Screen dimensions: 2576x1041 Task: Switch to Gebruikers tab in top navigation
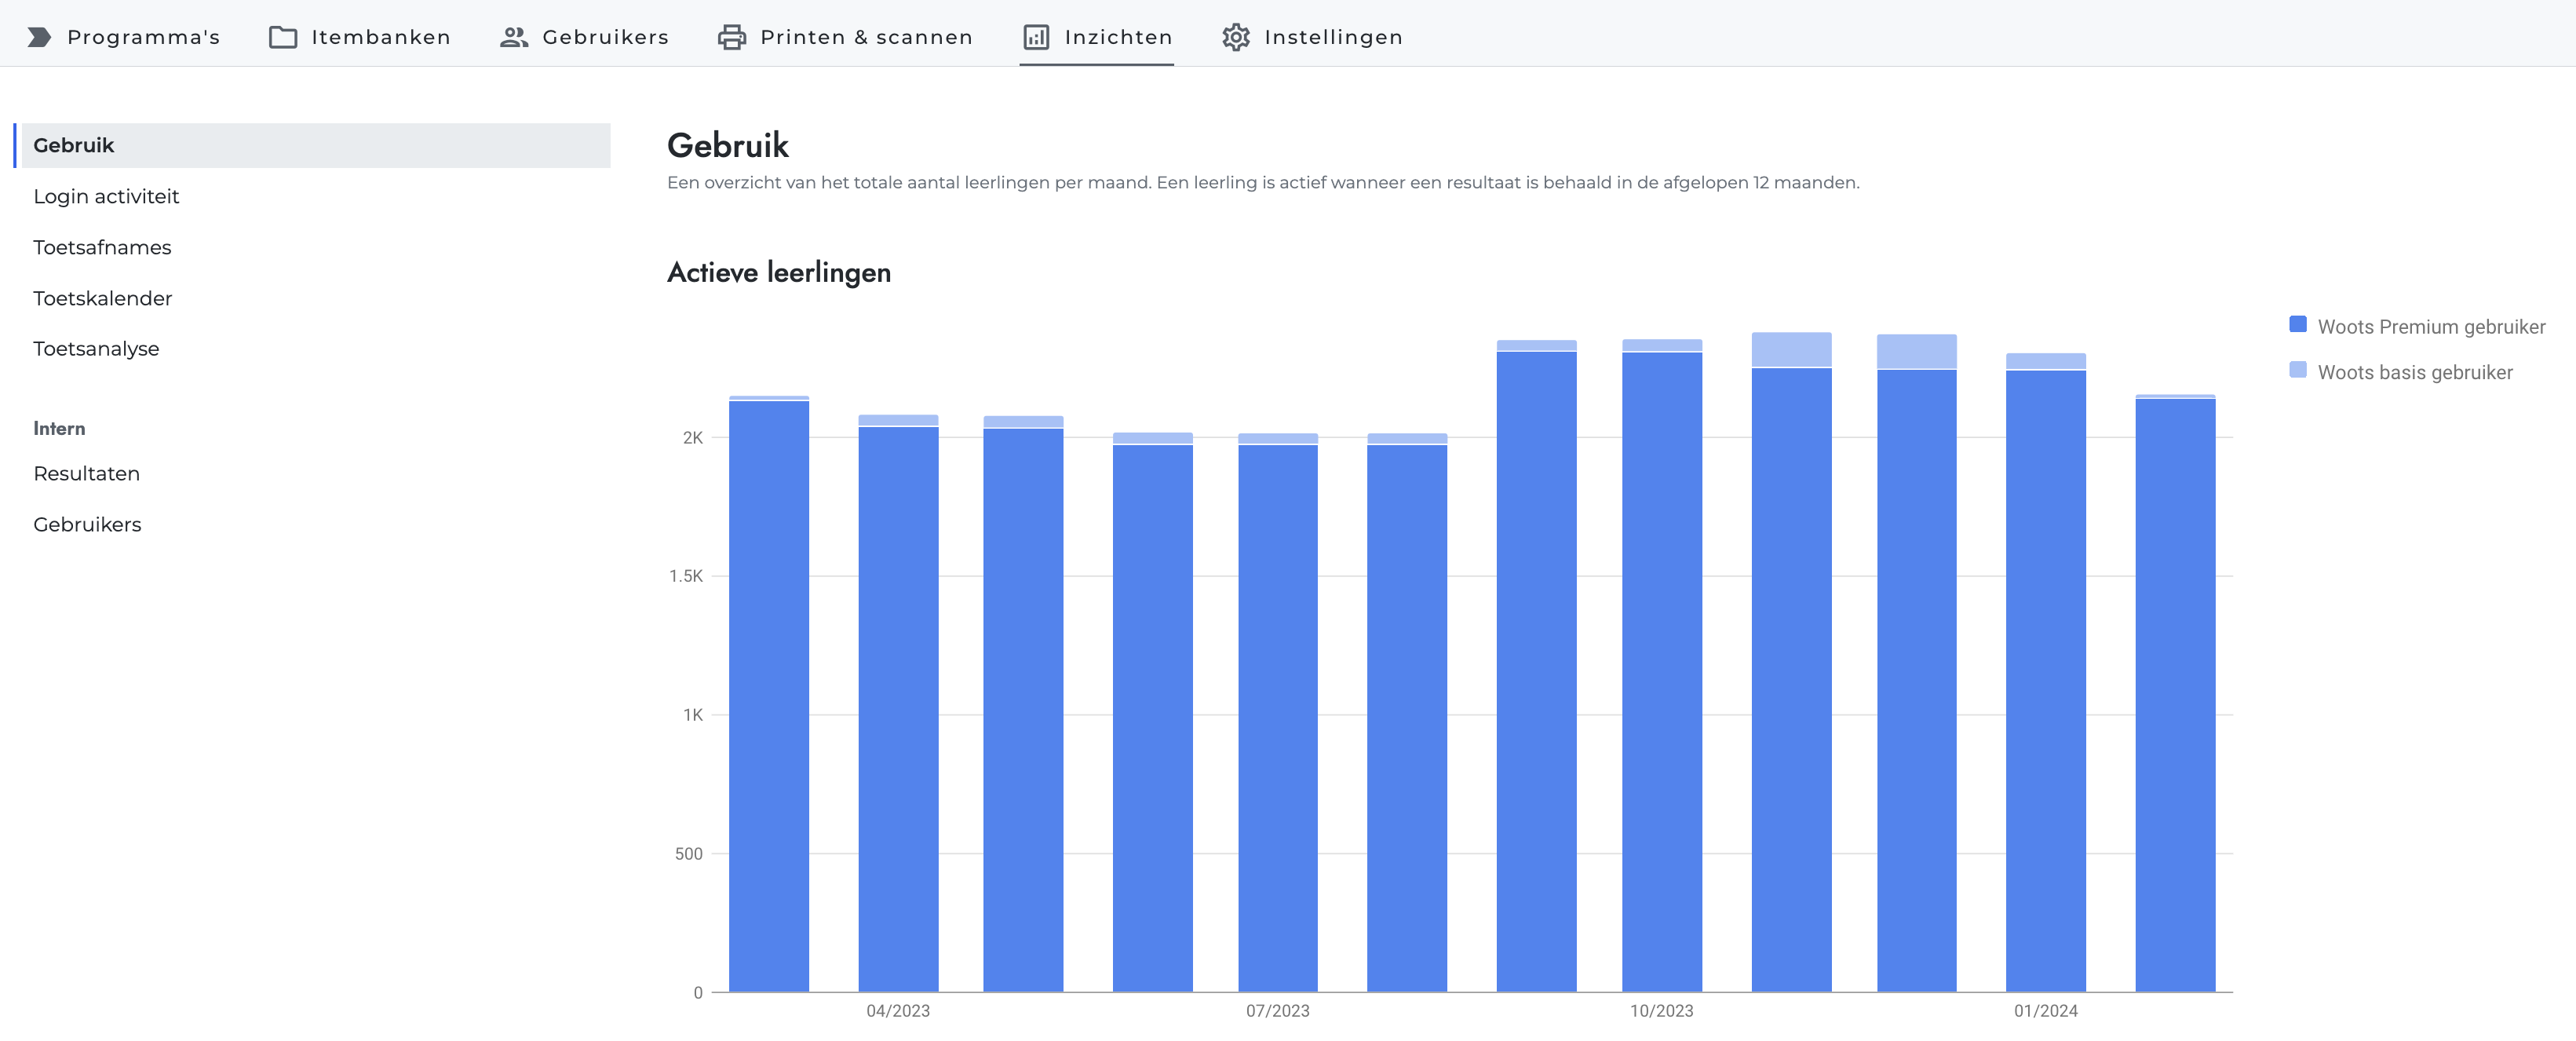(x=584, y=37)
